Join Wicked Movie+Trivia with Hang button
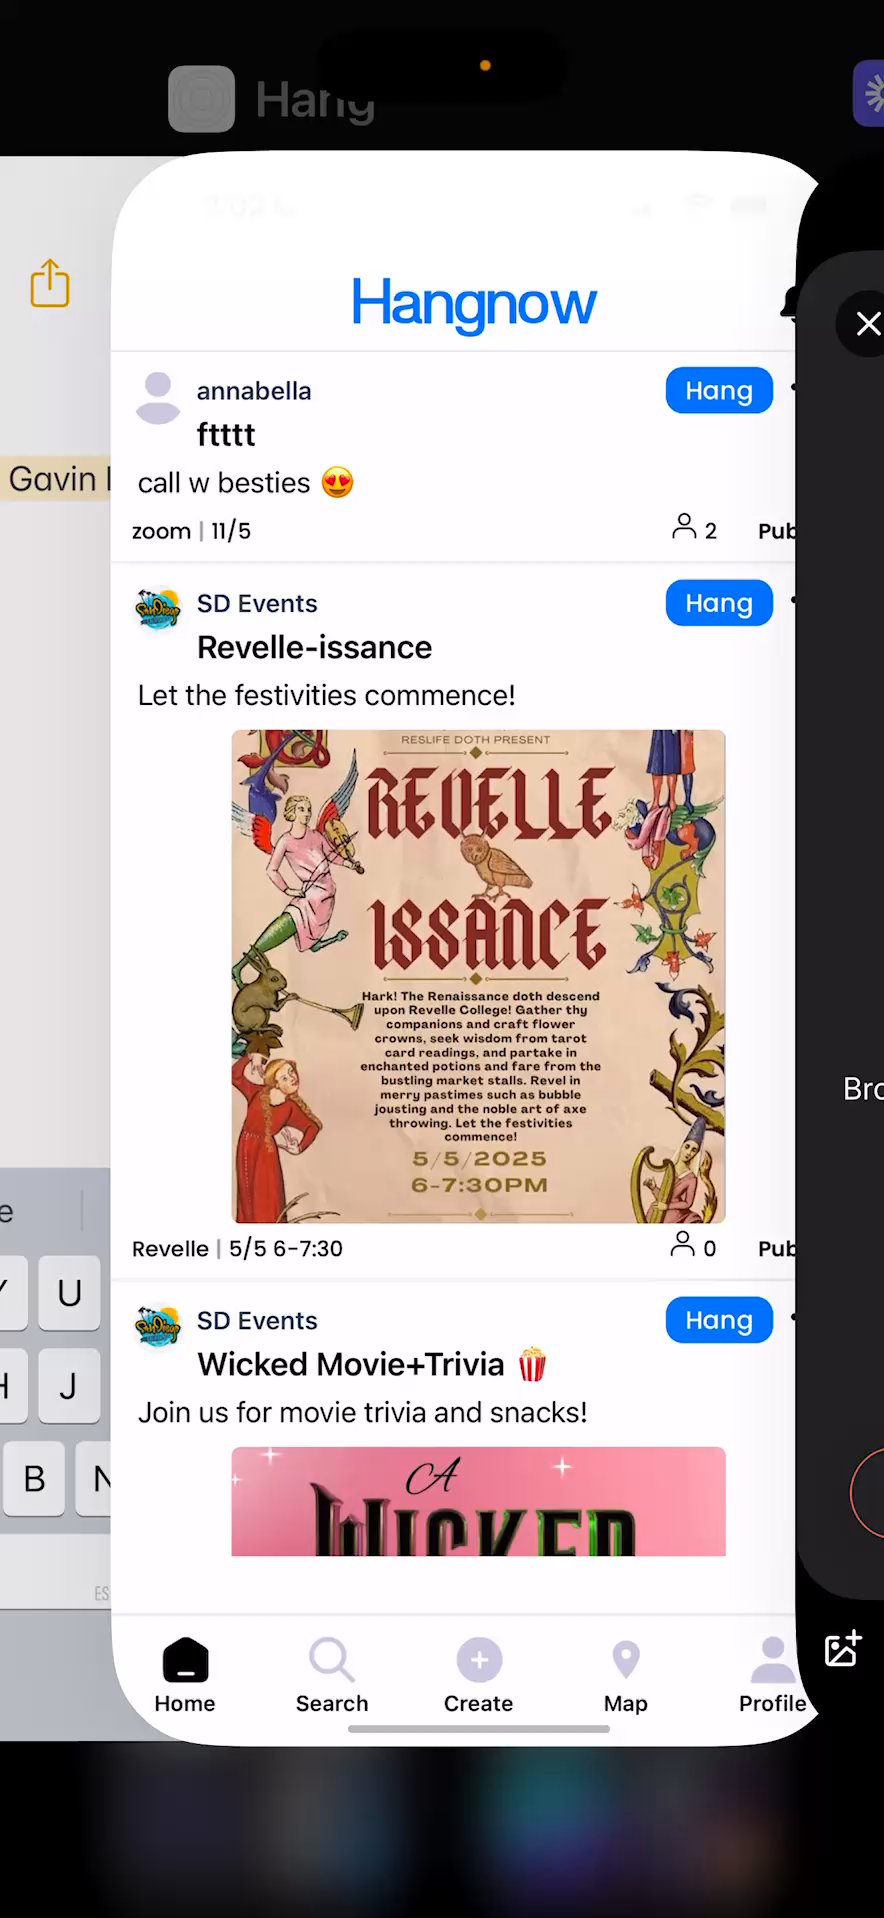884x1918 pixels. point(719,1321)
